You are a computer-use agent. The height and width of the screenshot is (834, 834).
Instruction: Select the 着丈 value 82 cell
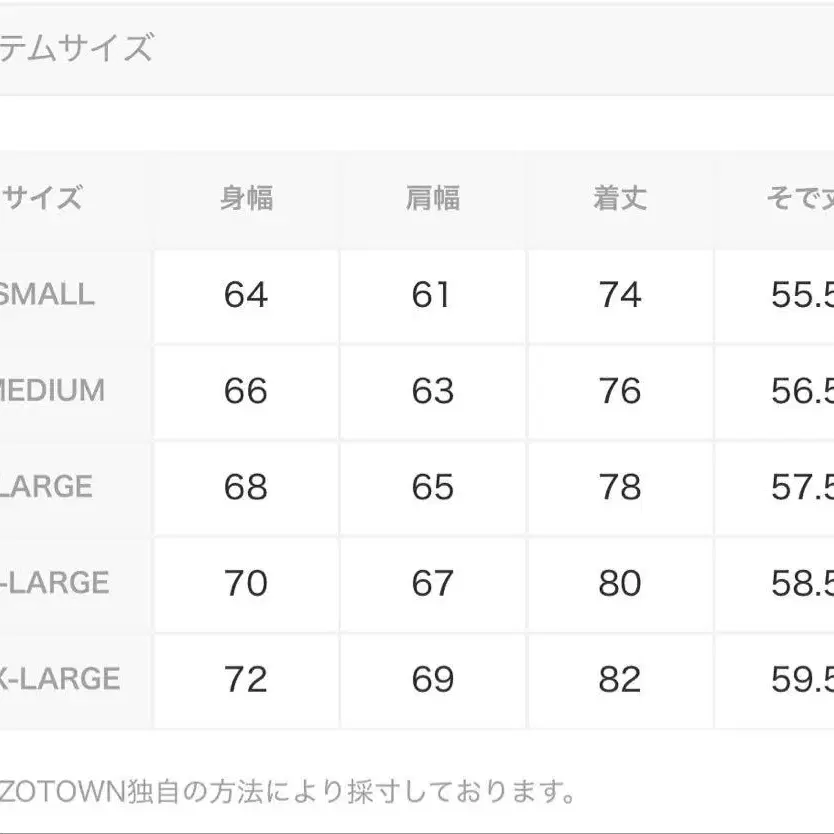(620, 680)
